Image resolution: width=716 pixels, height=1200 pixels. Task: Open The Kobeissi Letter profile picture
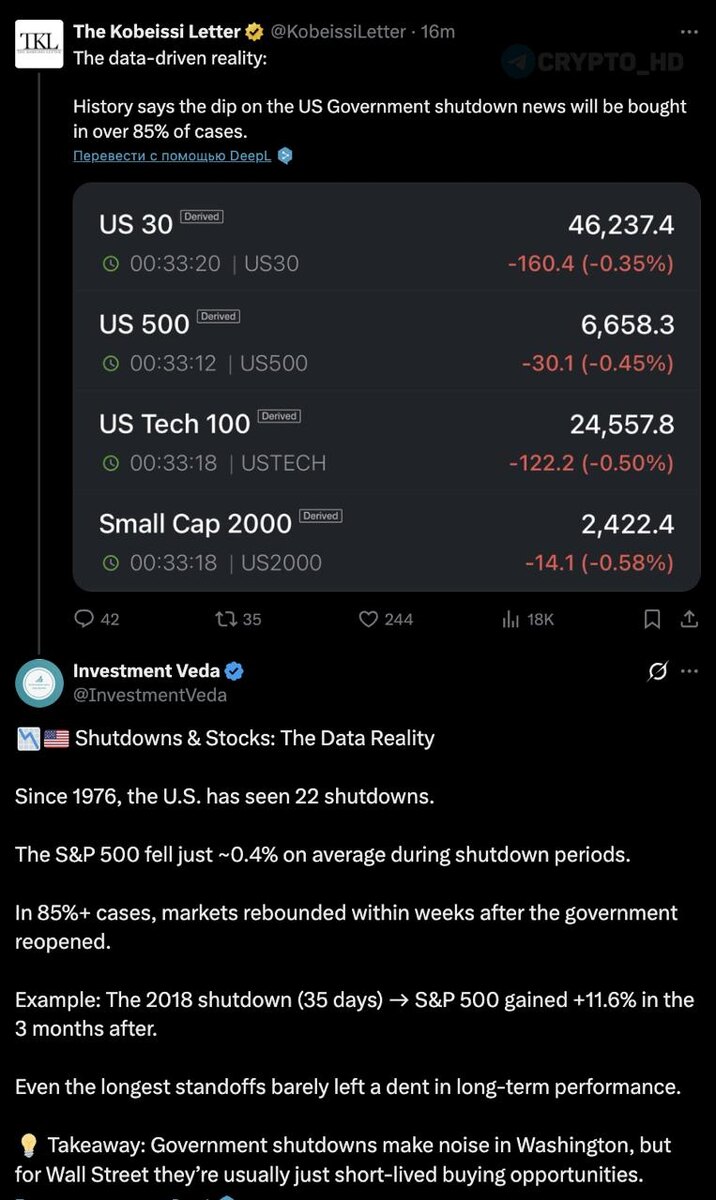coord(39,43)
